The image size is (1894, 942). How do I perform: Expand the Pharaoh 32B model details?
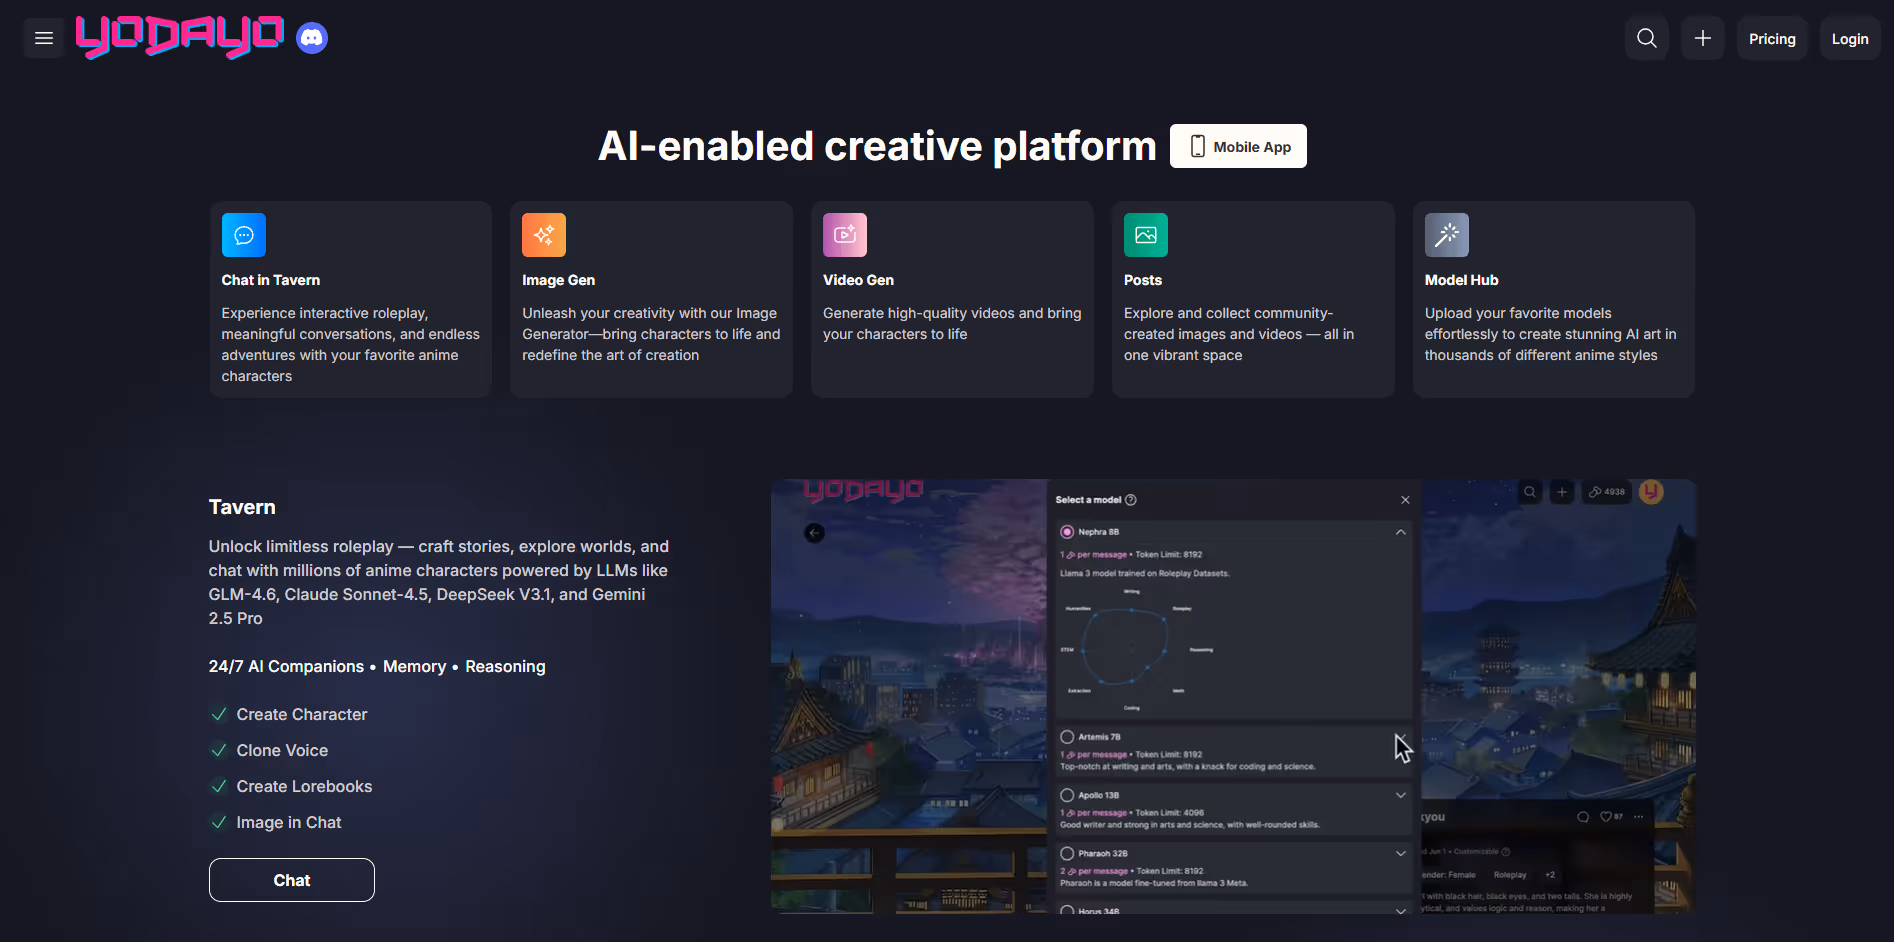coord(1401,853)
